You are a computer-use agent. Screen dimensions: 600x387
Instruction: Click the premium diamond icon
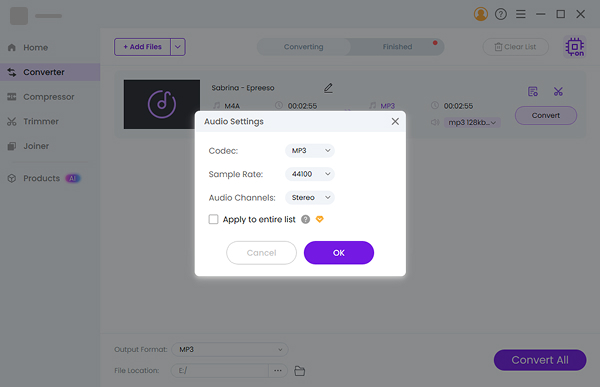point(320,219)
